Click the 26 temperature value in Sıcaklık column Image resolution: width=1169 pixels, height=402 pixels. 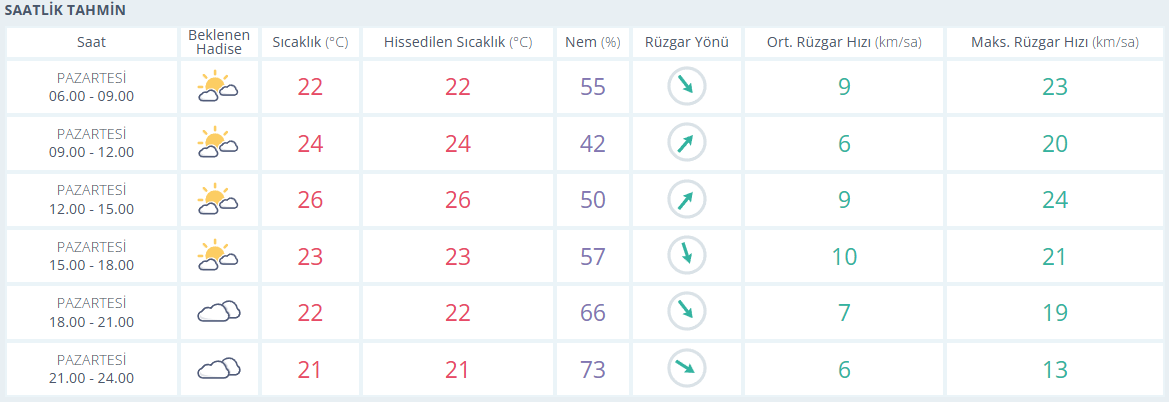(x=310, y=200)
